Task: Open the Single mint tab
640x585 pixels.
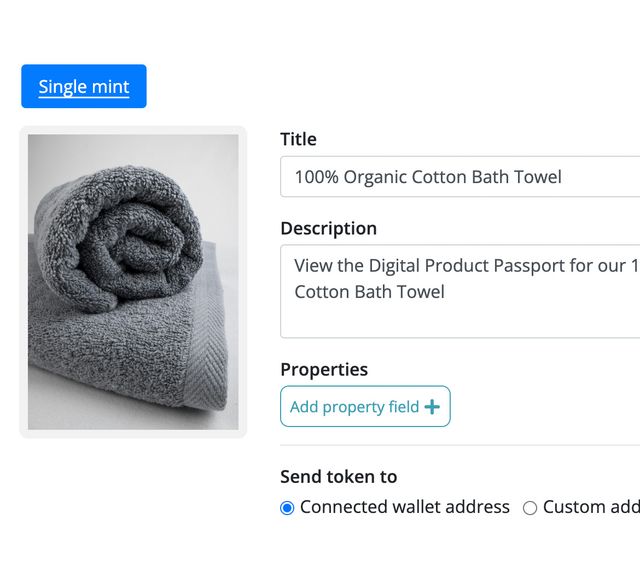Action: pos(84,87)
